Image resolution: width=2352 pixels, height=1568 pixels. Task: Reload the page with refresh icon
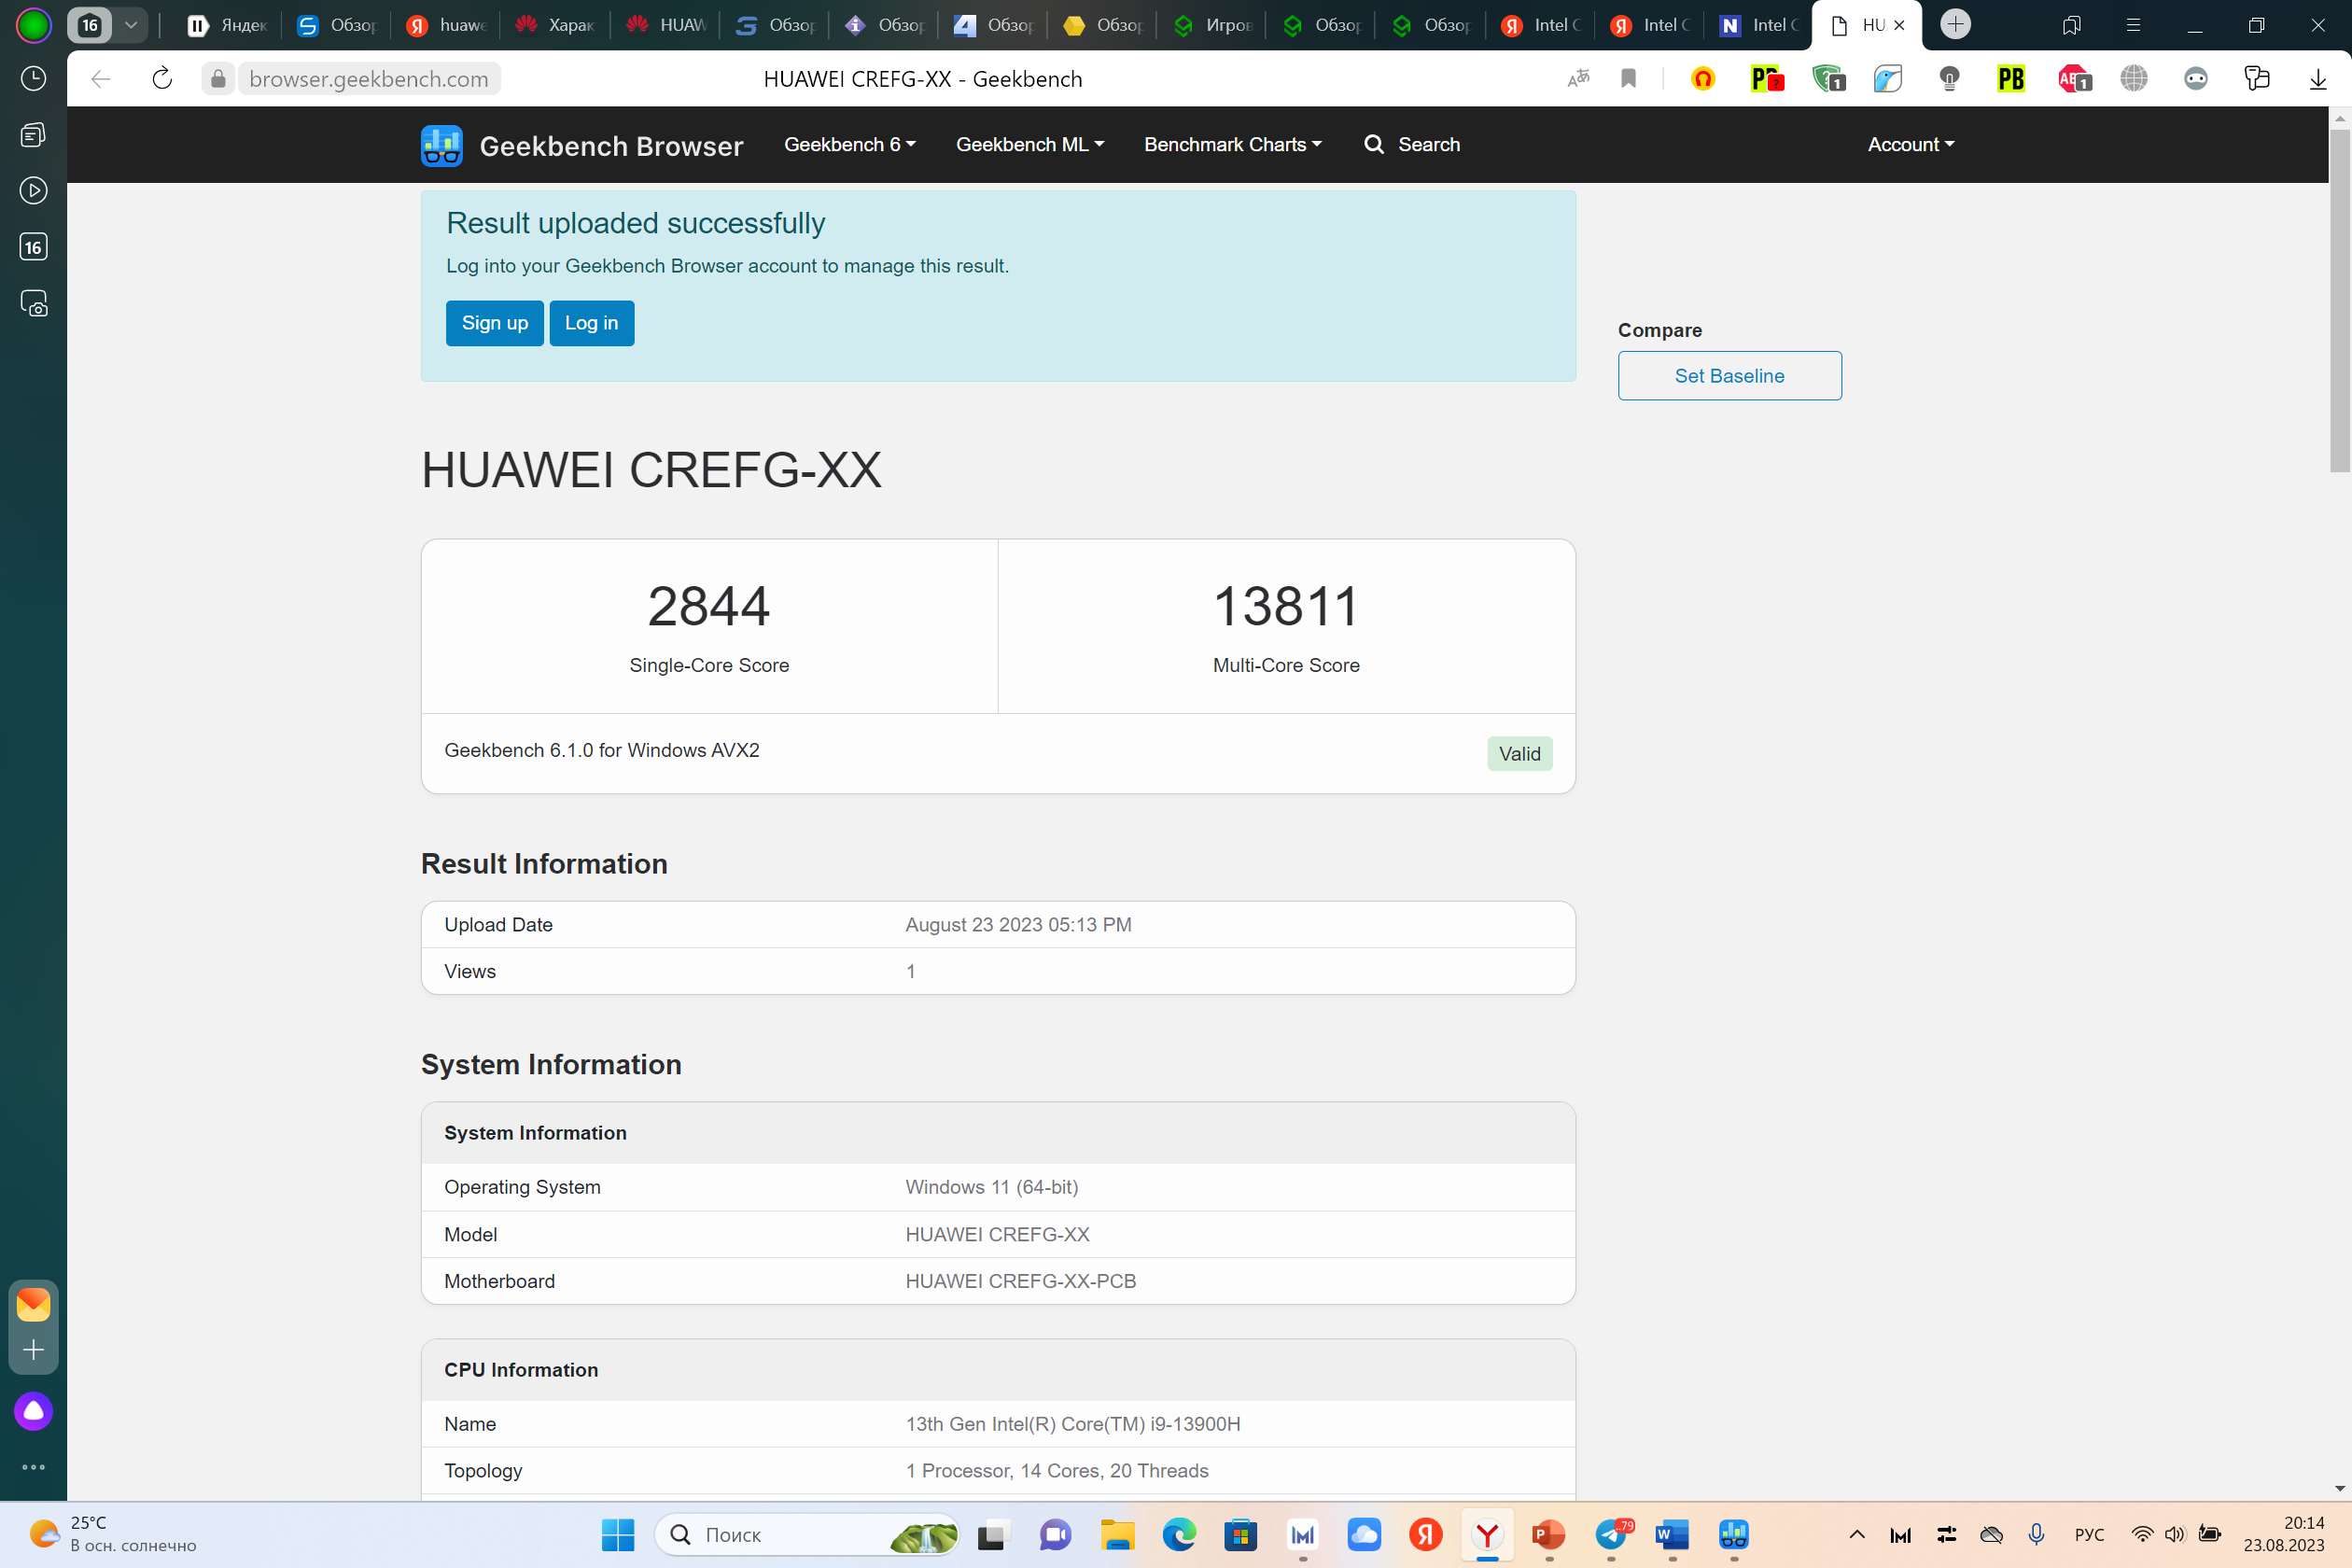162,79
